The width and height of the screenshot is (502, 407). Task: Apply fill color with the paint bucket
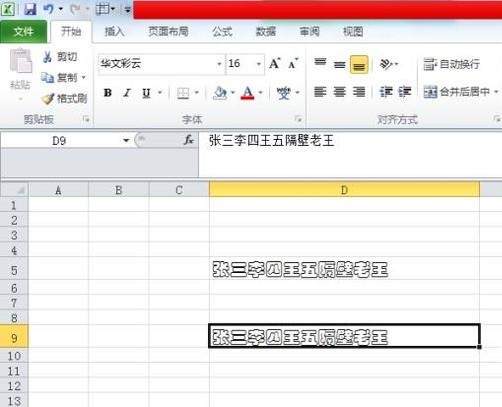[220, 93]
